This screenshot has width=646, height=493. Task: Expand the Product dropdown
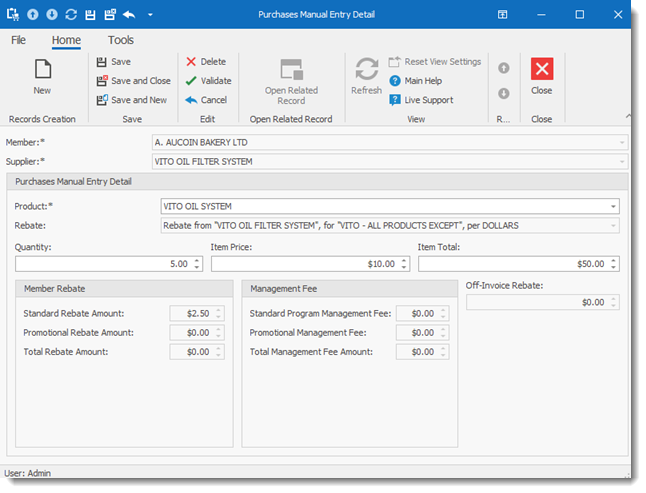point(612,207)
